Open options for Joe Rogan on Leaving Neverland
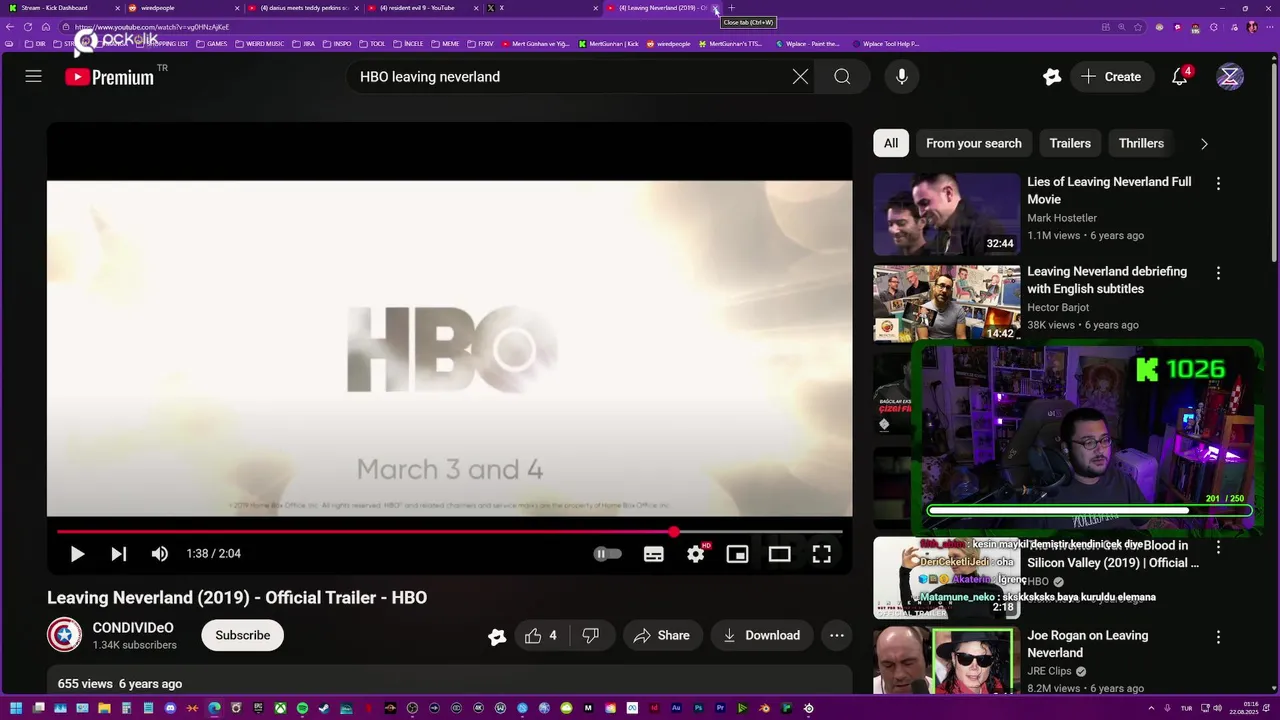Image resolution: width=1280 pixels, height=720 pixels. pos(1218,637)
